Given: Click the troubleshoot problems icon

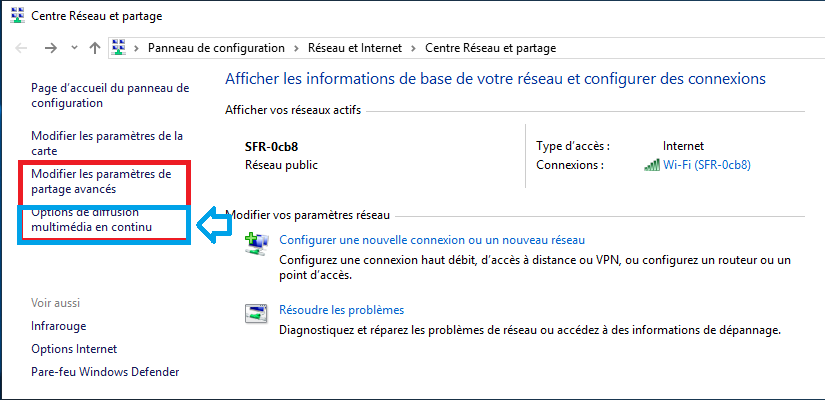Looking at the screenshot, I should [x=256, y=313].
